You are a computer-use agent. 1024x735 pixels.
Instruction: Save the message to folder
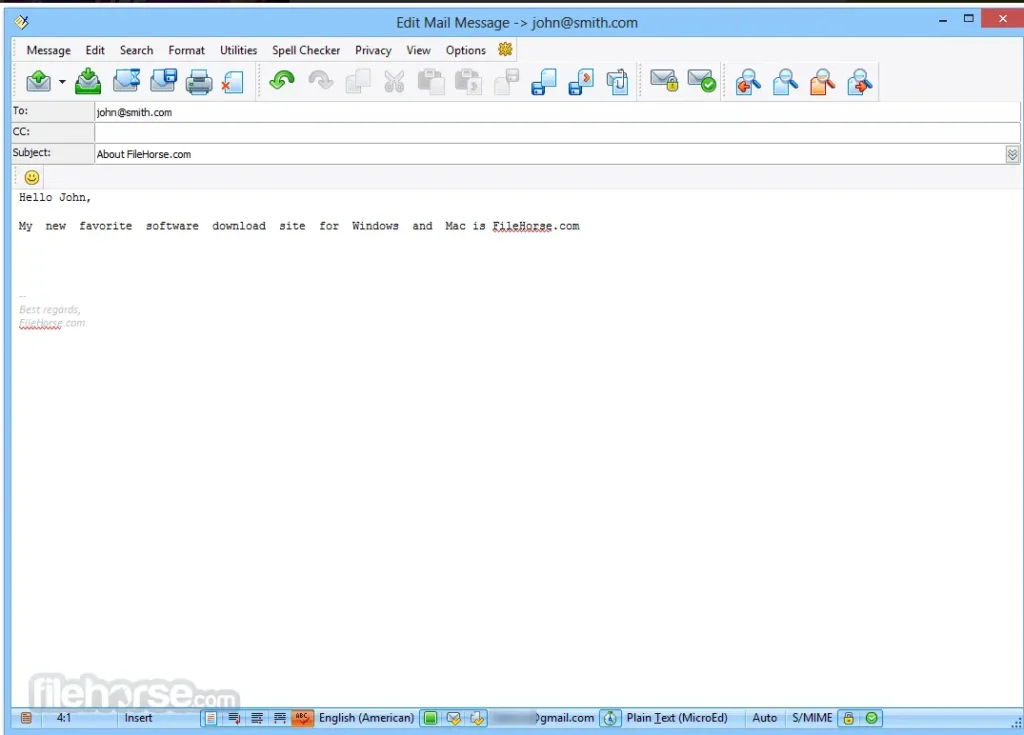point(163,82)
